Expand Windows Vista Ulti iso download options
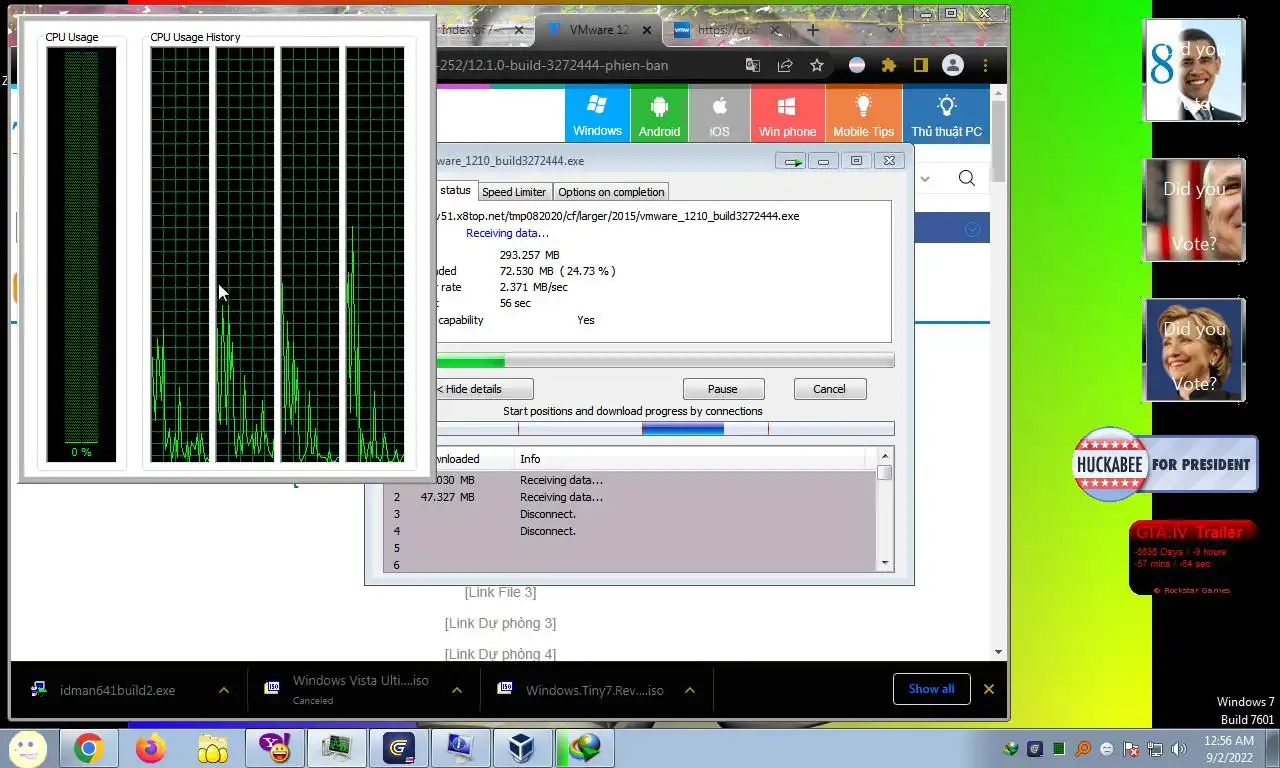The width and height of the screenshot is (1280, 768). pos(457,690)
